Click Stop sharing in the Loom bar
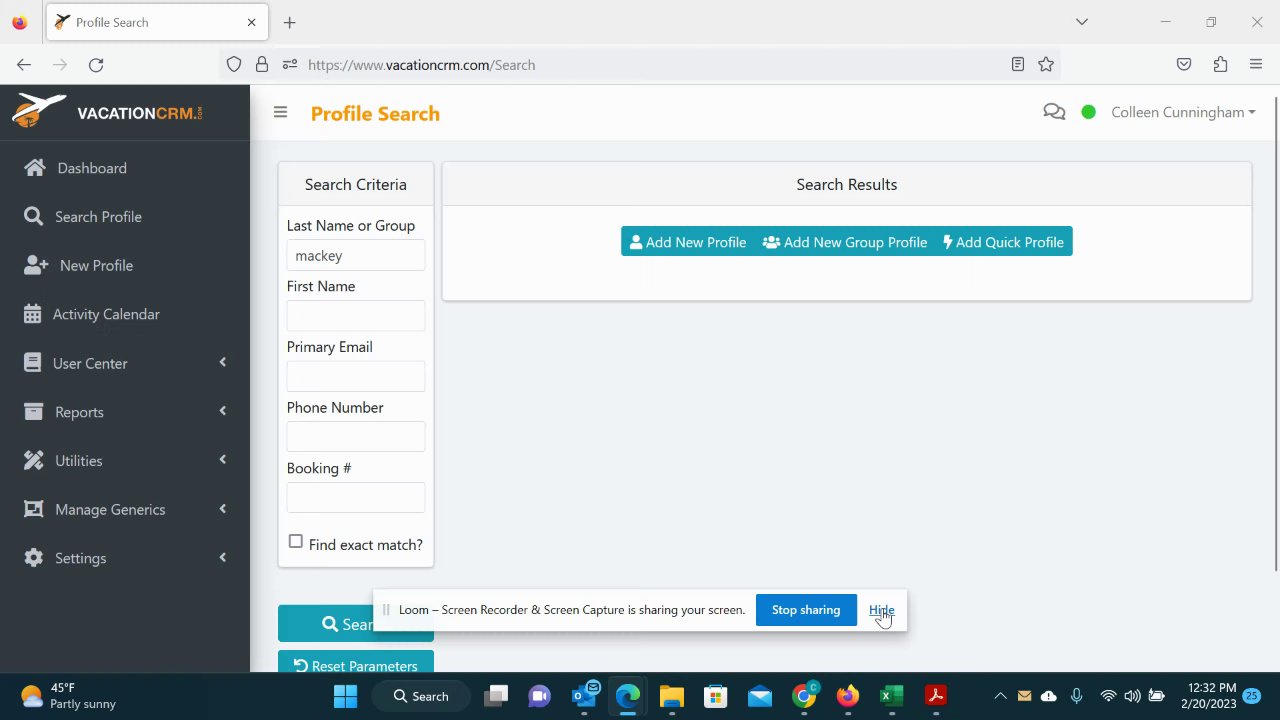1280x720 pixels. [806, 610]
